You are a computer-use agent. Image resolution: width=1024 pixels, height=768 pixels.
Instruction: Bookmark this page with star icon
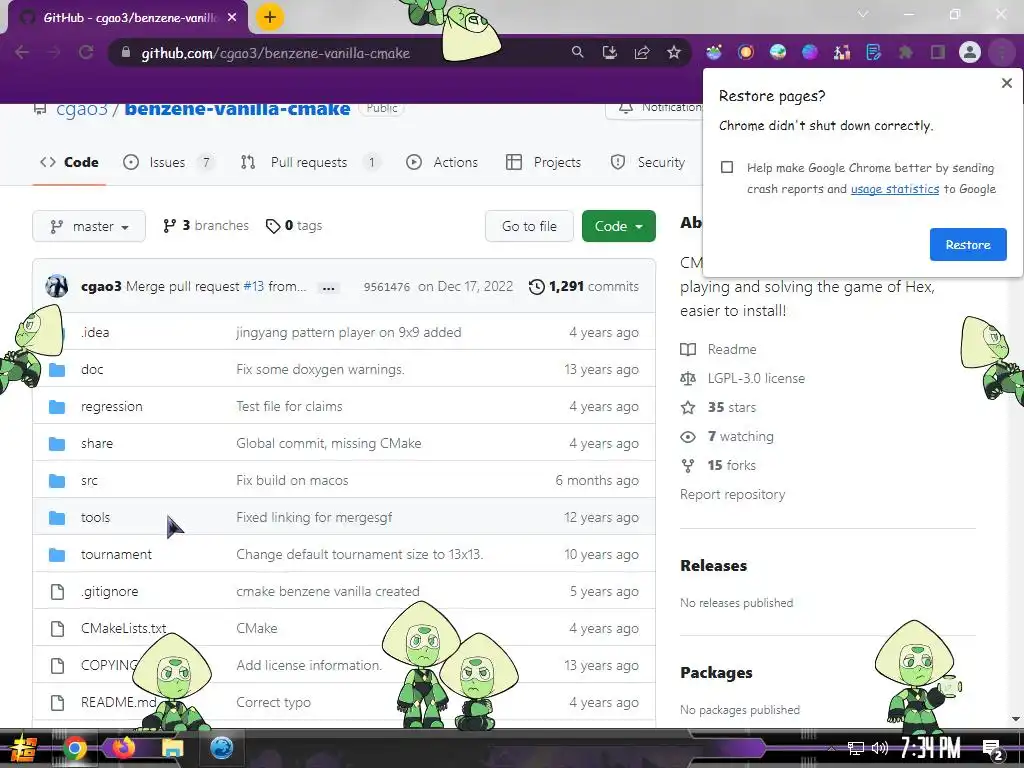674,52
